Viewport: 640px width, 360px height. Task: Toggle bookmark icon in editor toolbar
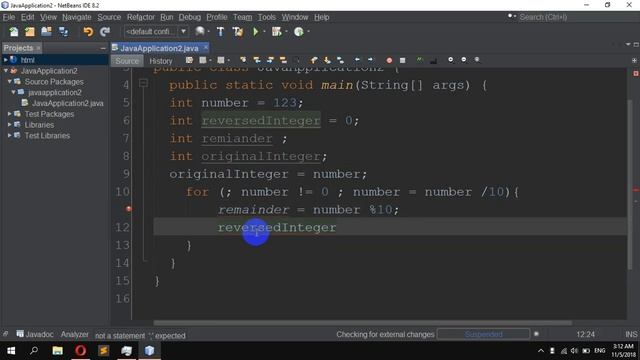point(340,60)
